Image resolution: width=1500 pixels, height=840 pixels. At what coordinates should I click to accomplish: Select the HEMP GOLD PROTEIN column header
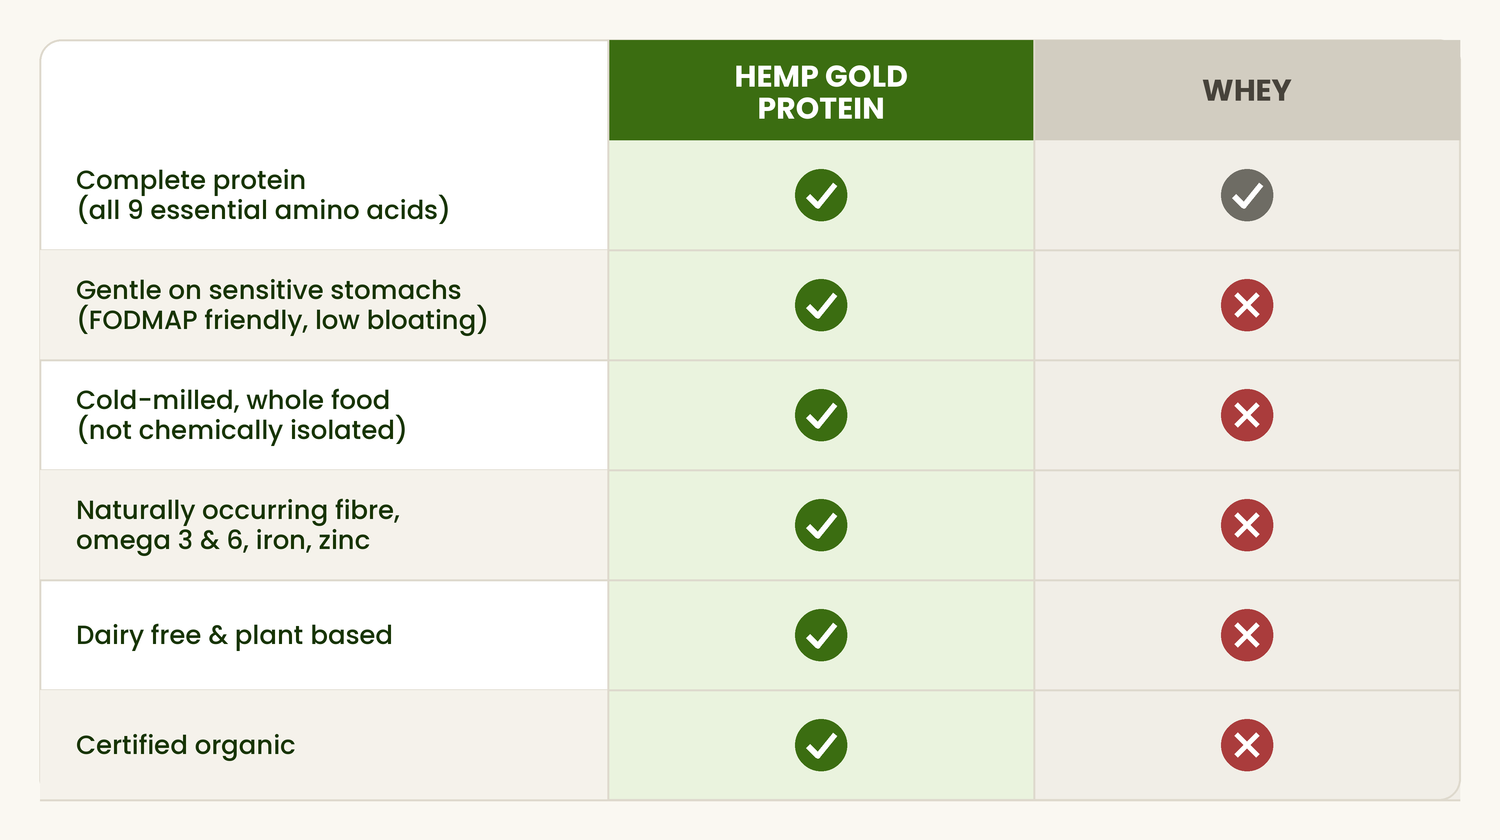click(x=821, y=91)
